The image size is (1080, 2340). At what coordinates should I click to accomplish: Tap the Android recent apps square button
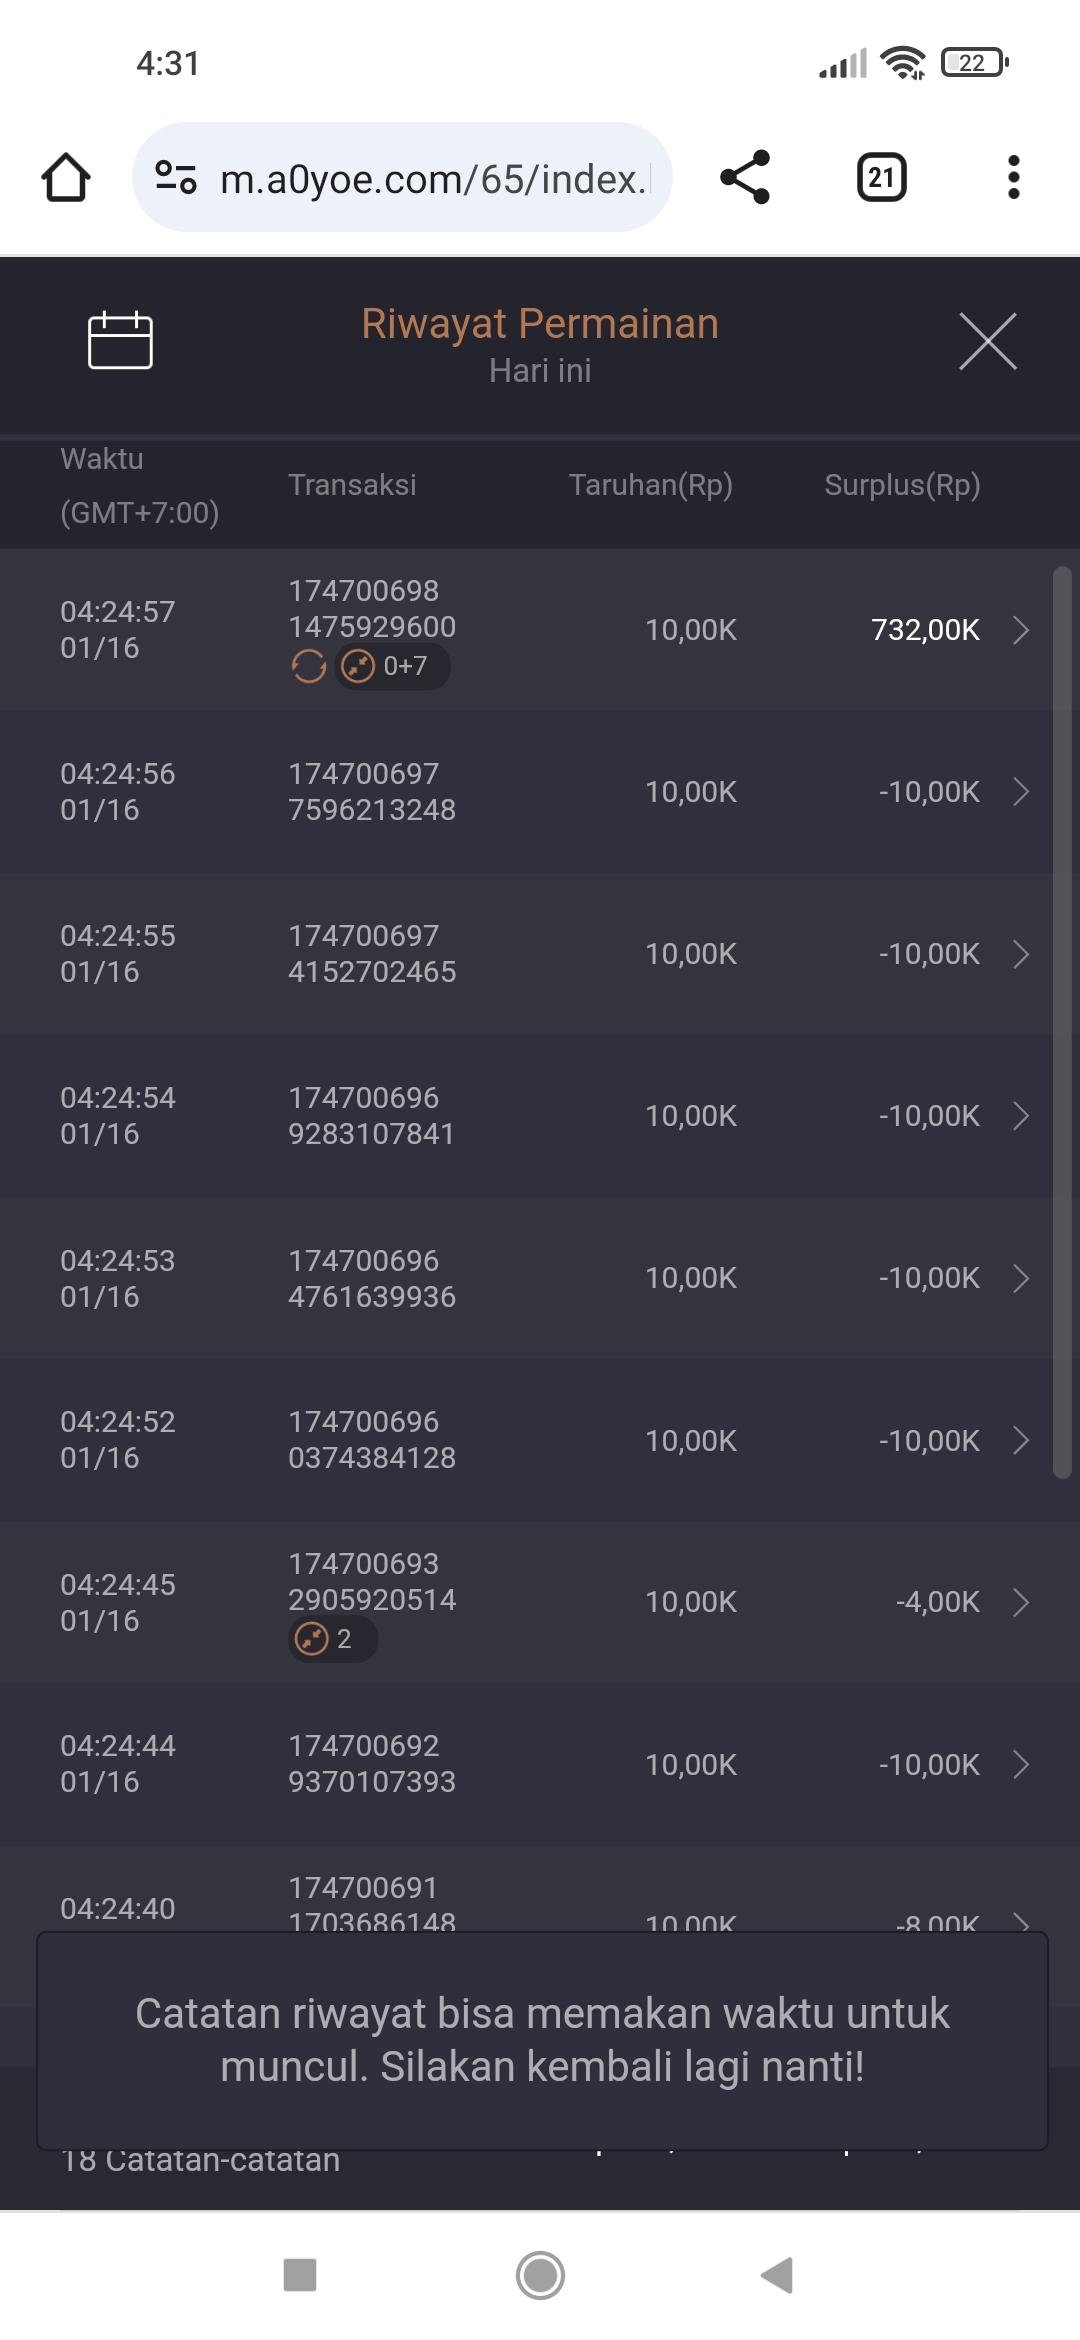point(300,2275)
